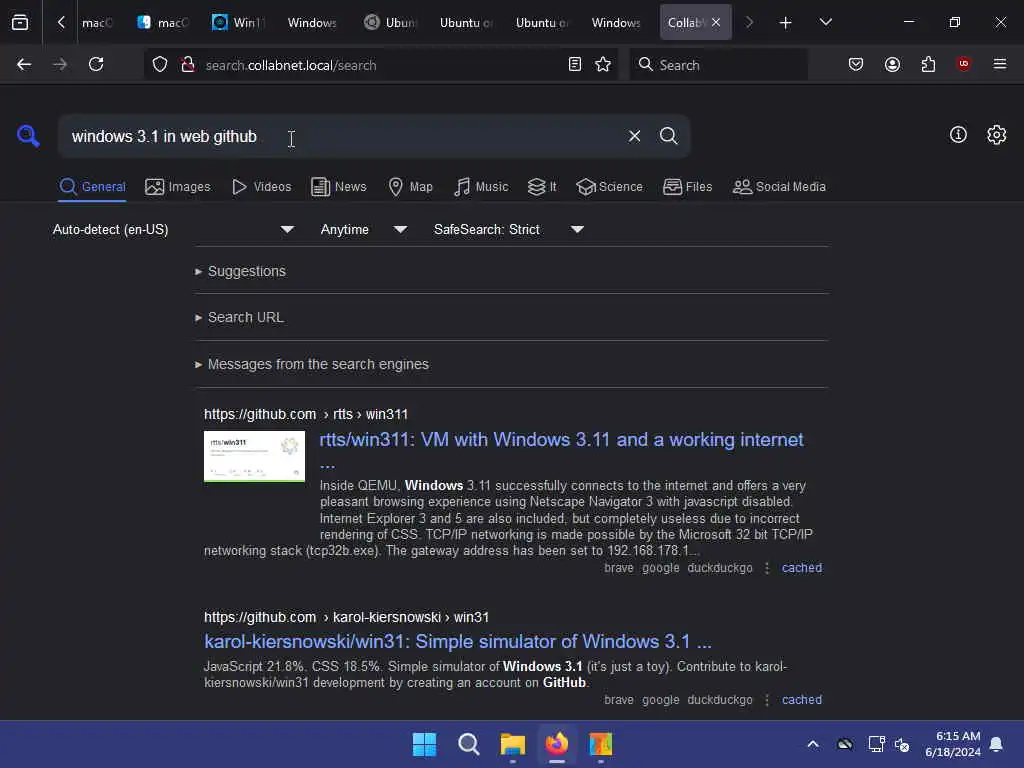Open Firefox account icon
The height and width of the screenshot is (768, 1024).
coord(892,64)
